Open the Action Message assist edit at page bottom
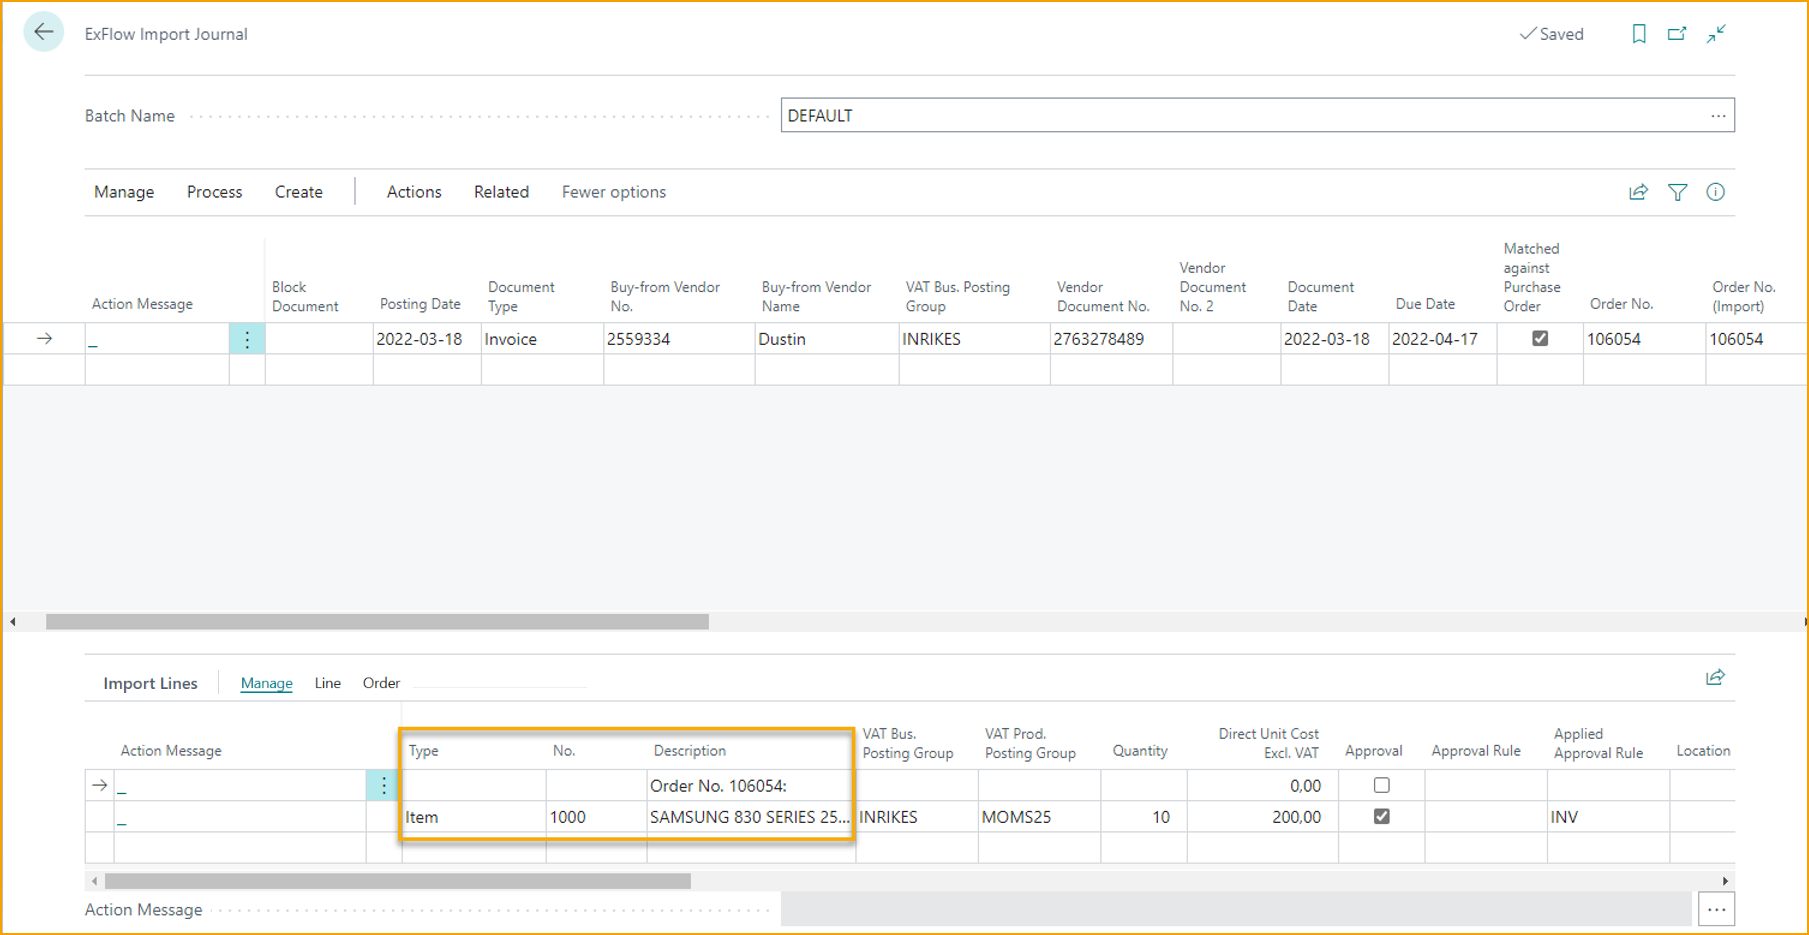Viewport: 1809px width, 935px height. [1717, 909]
